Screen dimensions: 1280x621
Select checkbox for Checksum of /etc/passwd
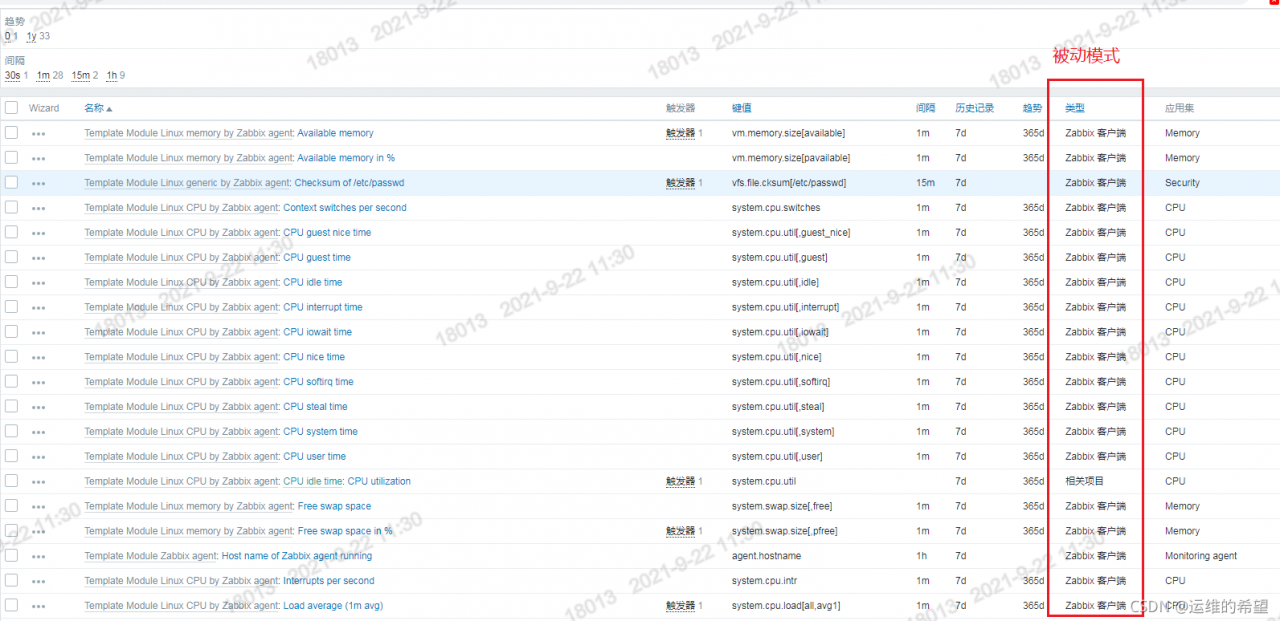pyautogui.click(x=11, y=182)
